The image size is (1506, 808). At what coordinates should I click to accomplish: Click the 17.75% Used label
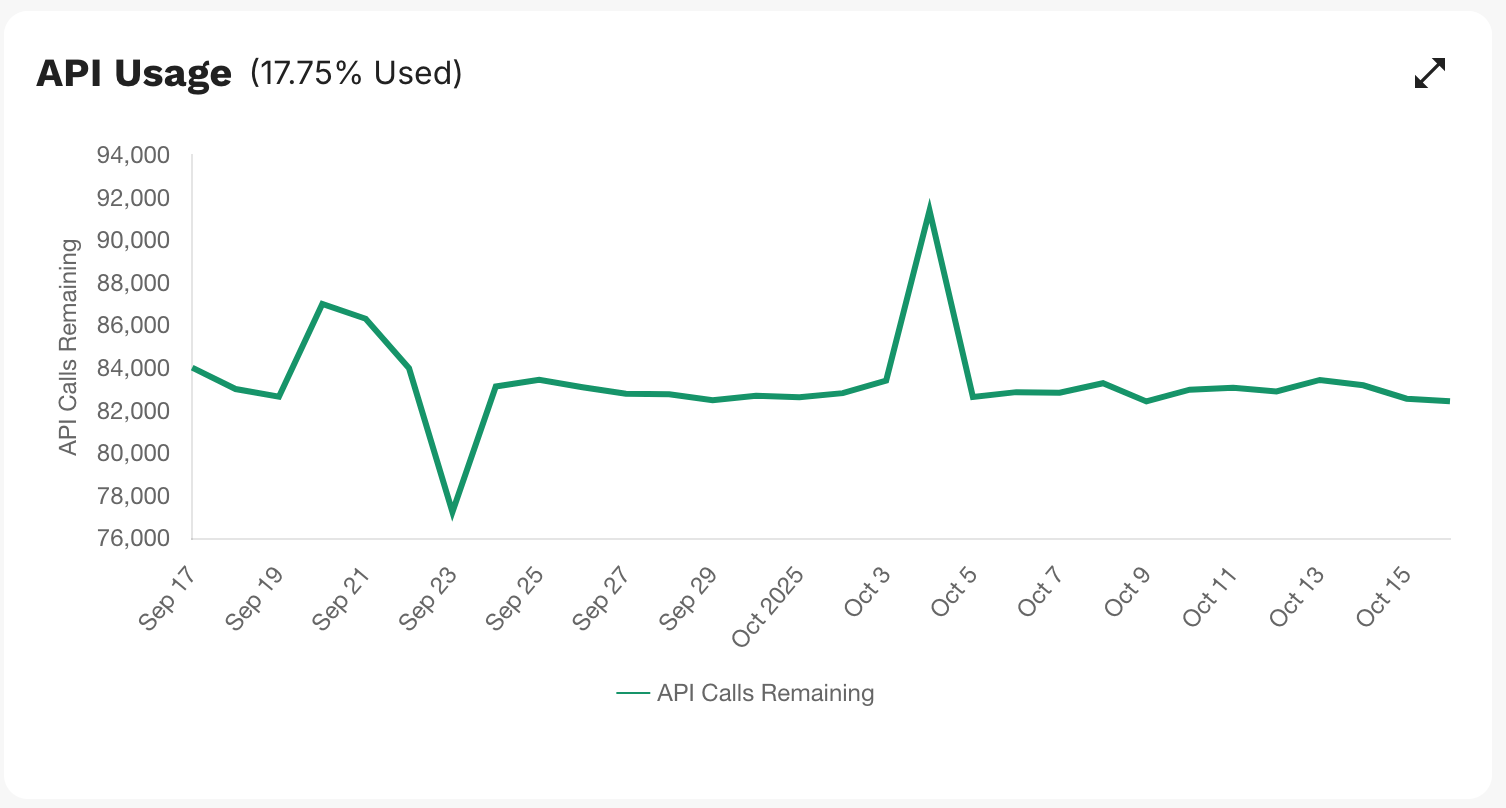coord(356,73)
